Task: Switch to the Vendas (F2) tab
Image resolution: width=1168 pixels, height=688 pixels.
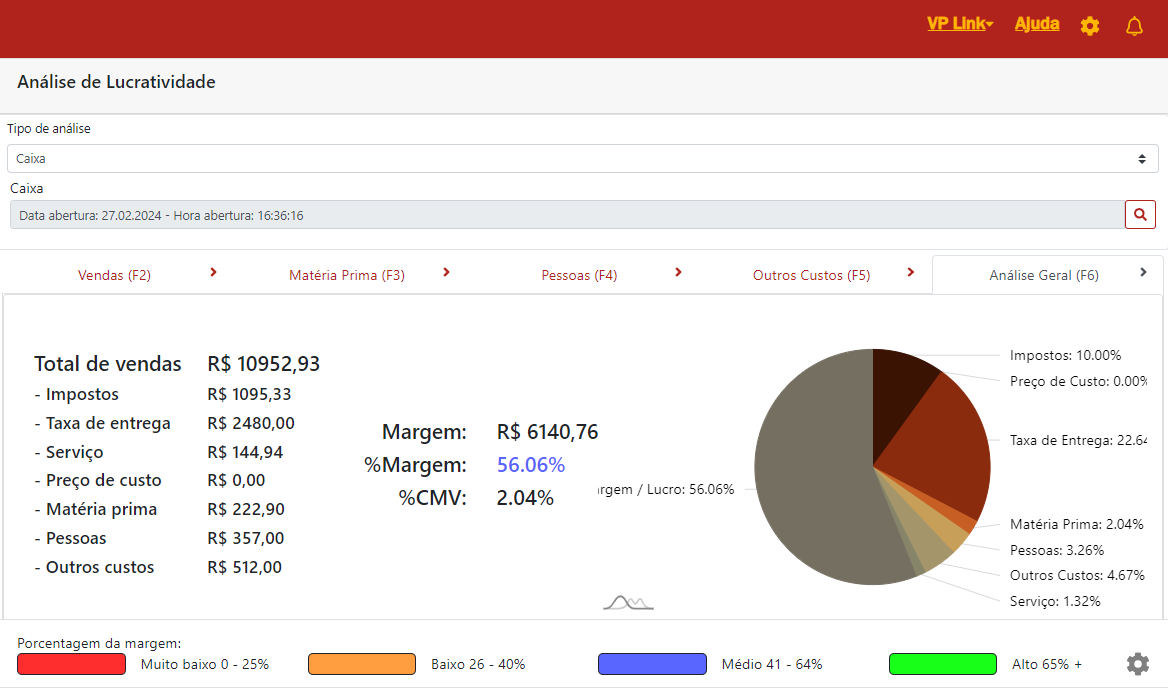Action: (x=114, y=275)
